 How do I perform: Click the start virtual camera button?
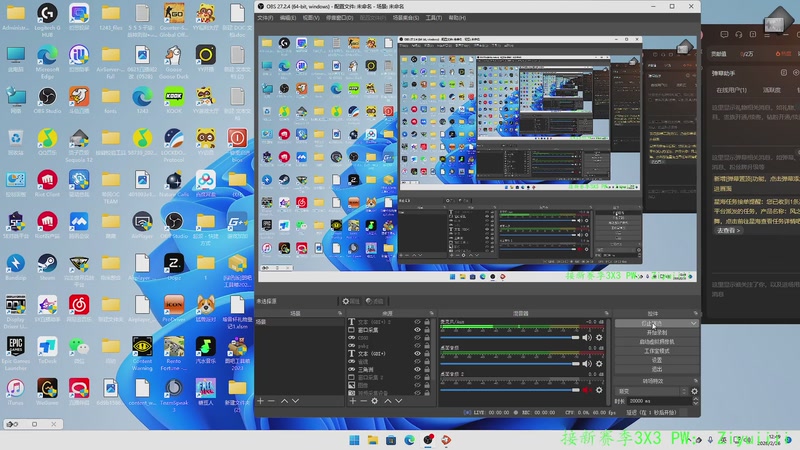[657, 342]
